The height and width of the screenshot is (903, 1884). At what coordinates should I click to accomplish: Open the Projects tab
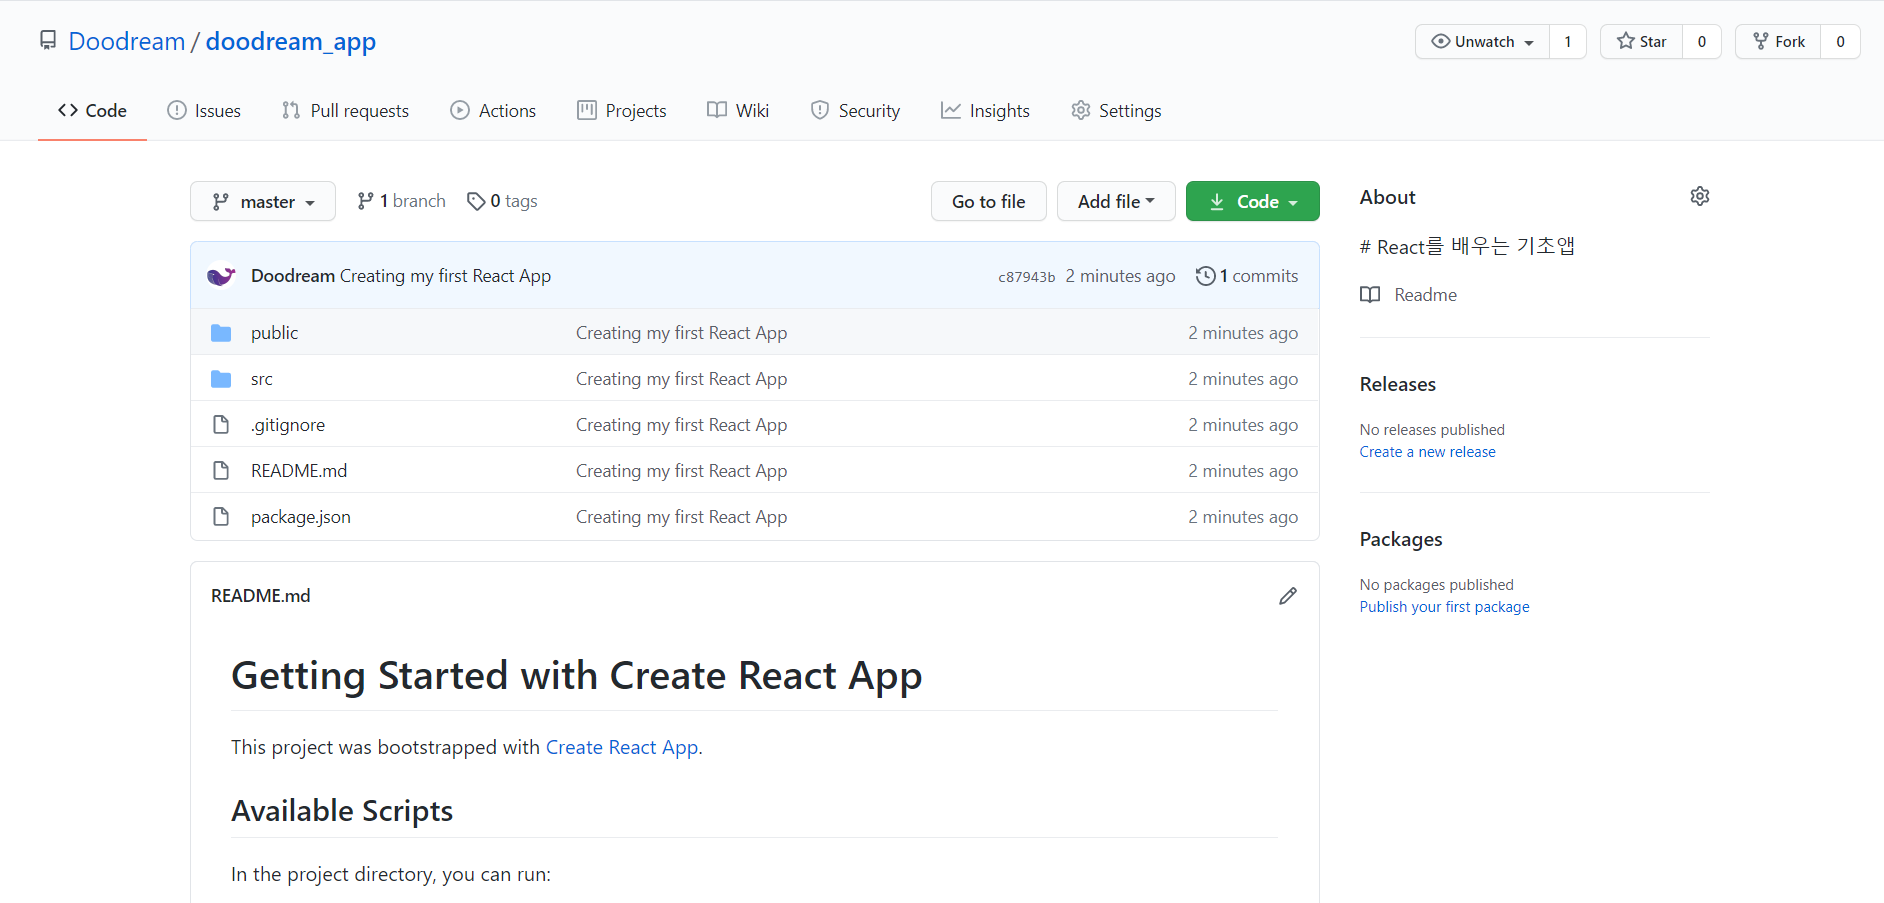point(622,111)
